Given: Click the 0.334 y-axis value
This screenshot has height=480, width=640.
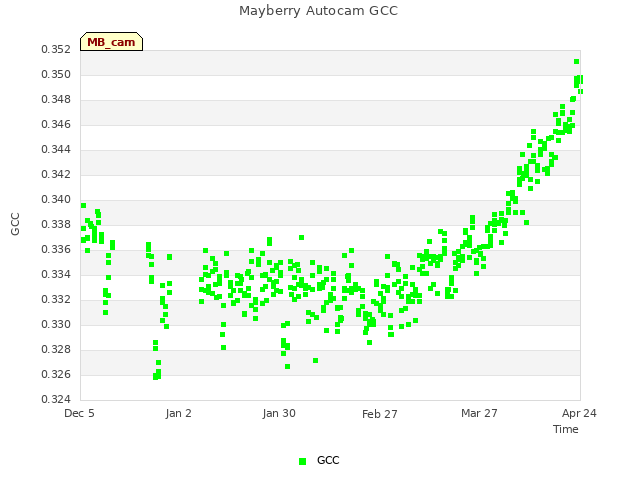Looking at the screenshot, I should coord(56,274).
